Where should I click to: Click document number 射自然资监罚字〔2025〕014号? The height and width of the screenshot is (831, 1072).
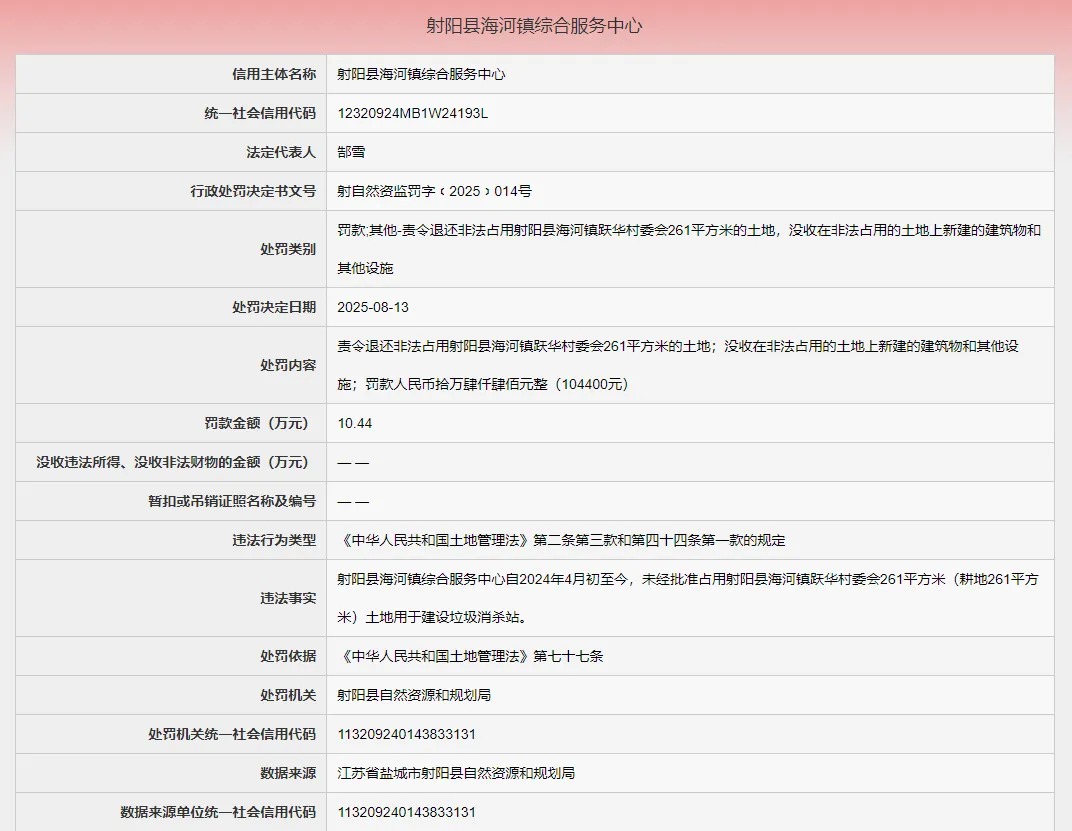pos(434,191)
